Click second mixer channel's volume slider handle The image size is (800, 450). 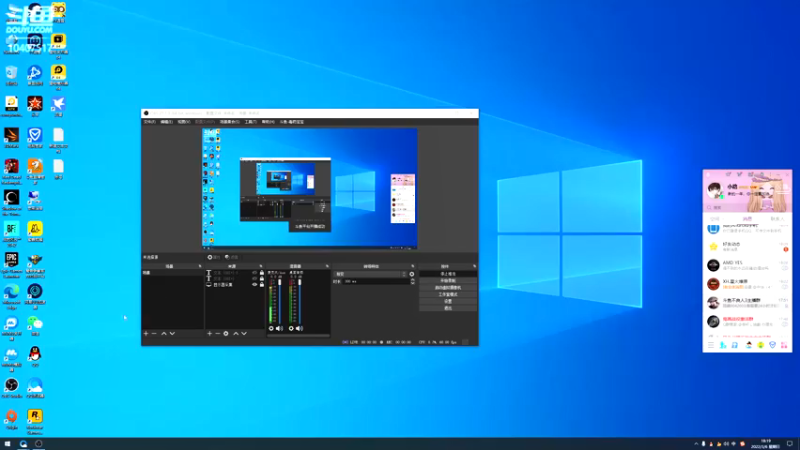point(299,283)
